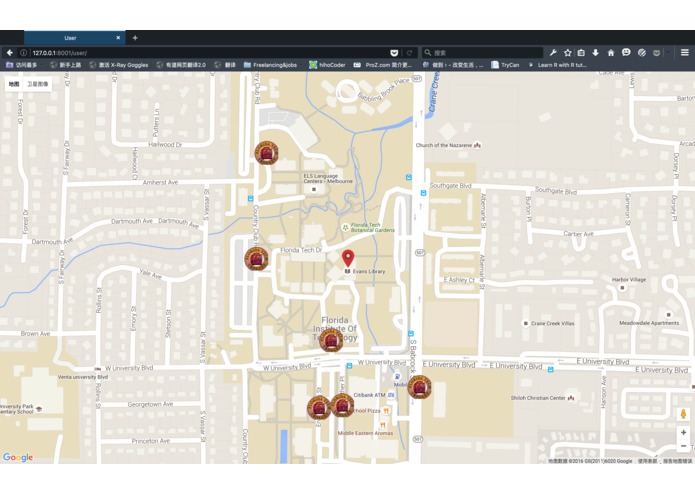Open the downloads arrow icon
Screen dimensions: 695x494
(596, 53)
